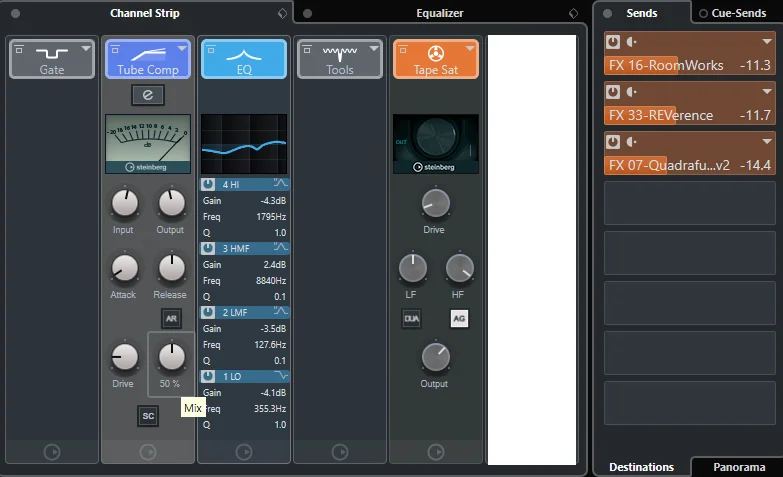783x477 pixels.
Task: Select the Equalizer section header
Action: (439, 13)
